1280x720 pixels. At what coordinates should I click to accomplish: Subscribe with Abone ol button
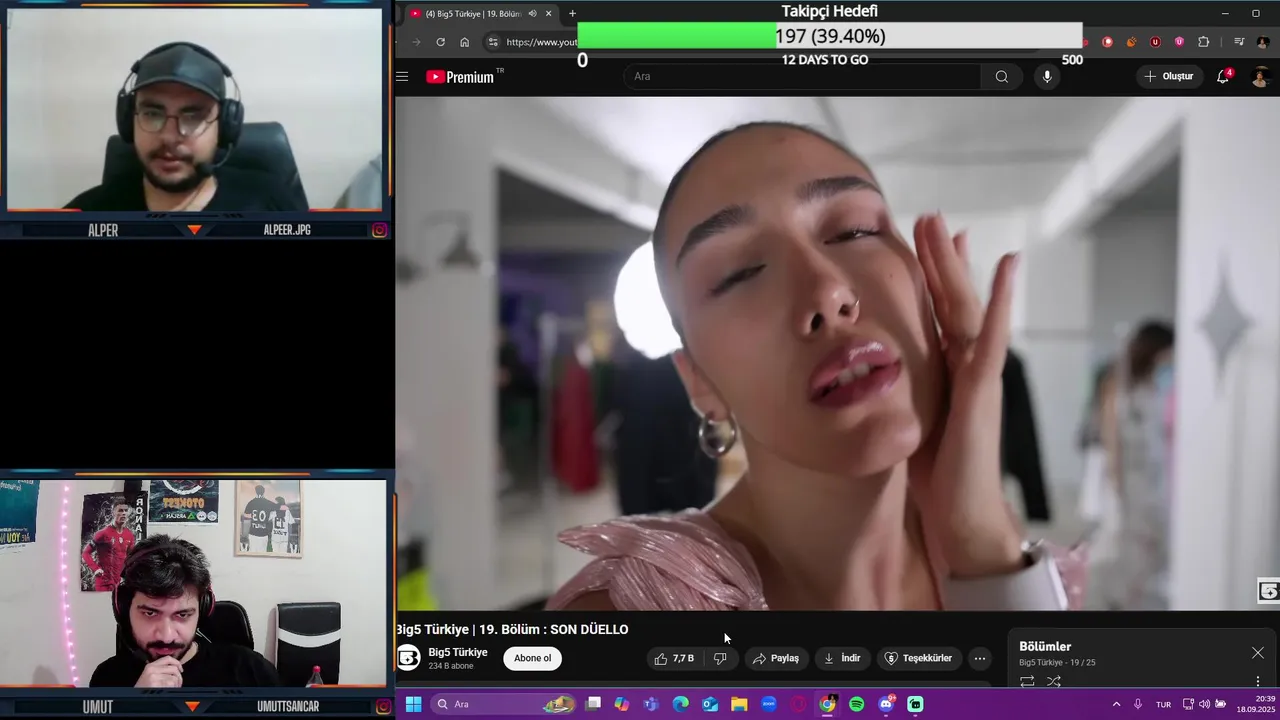pyautogui.click(x=532, y=658)
